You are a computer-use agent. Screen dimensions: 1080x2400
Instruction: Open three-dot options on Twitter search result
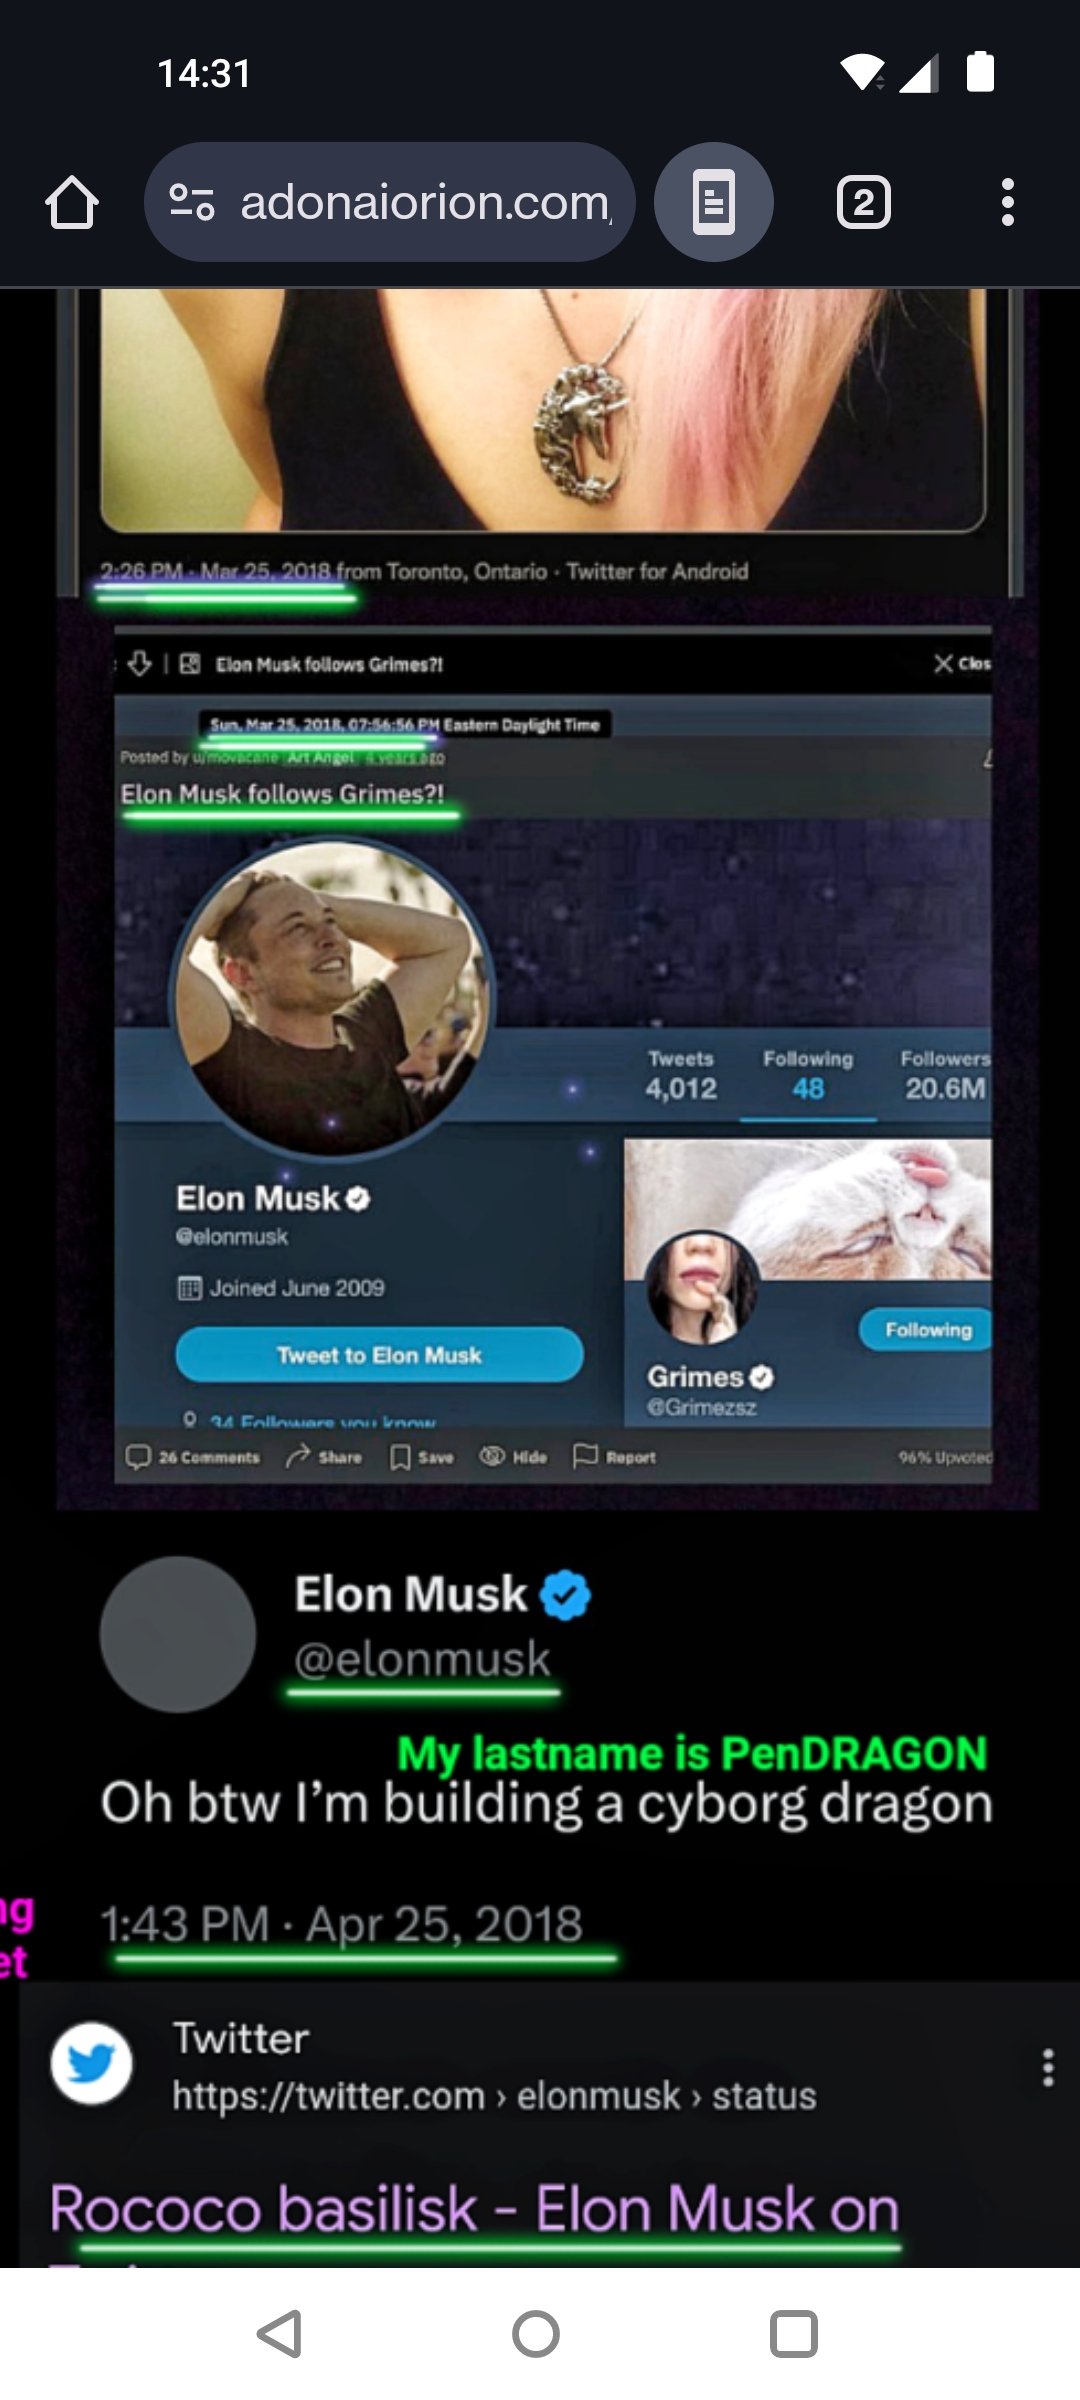point(1048,2067)
